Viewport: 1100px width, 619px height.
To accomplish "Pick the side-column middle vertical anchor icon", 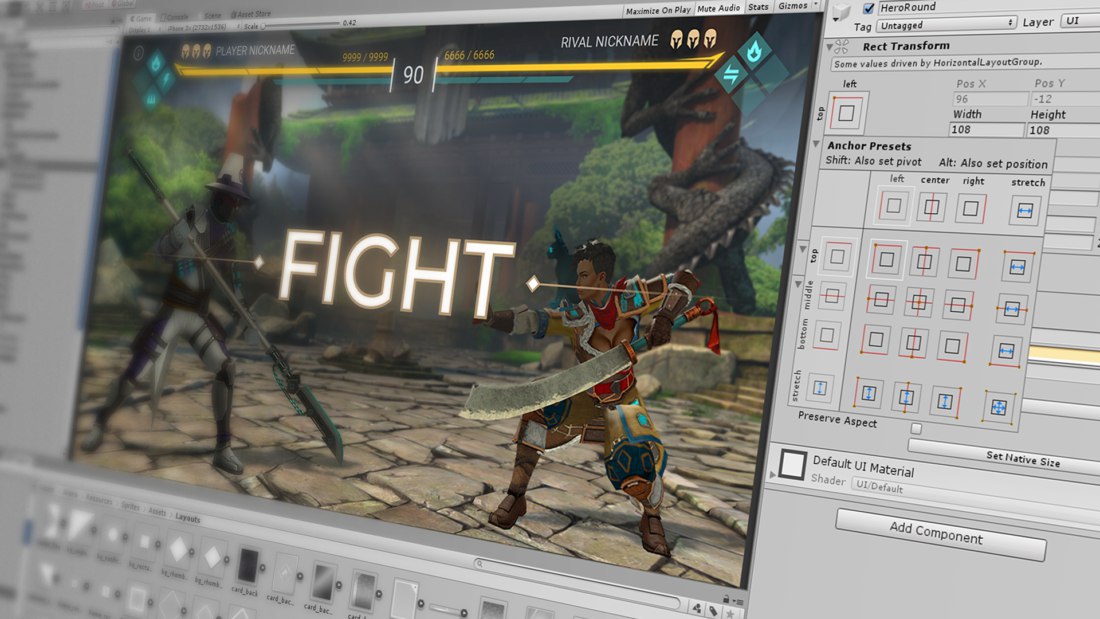I will point(832,296).
